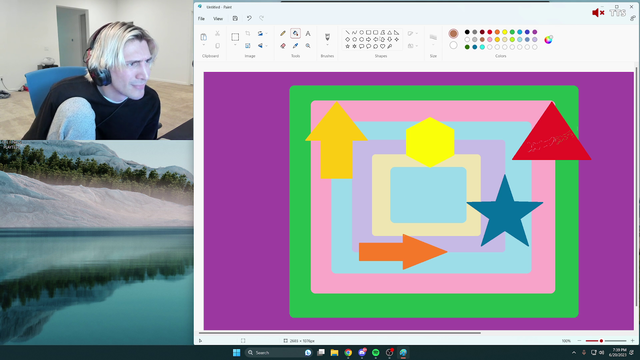This screenshot has width=640, height=360.
Task: Pick the Five-point star shape
Action: [347, 47]
